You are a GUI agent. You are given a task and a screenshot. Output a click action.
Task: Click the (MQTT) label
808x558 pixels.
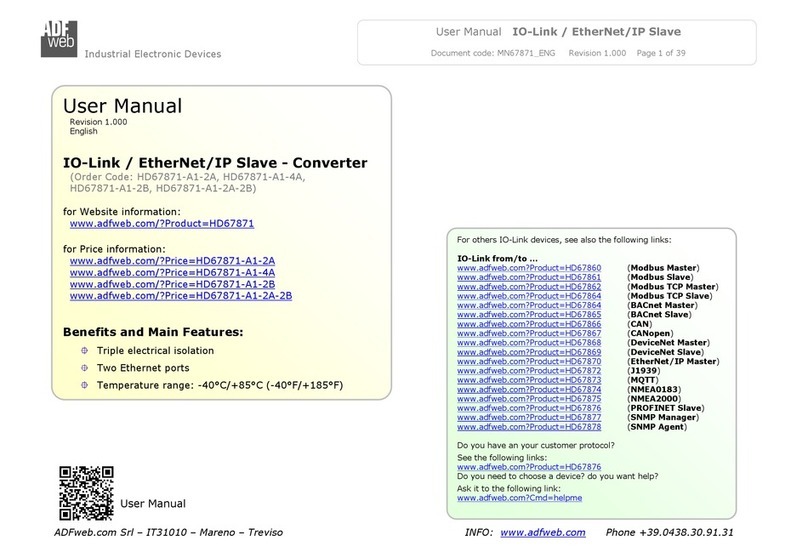[x=643, y=380]
